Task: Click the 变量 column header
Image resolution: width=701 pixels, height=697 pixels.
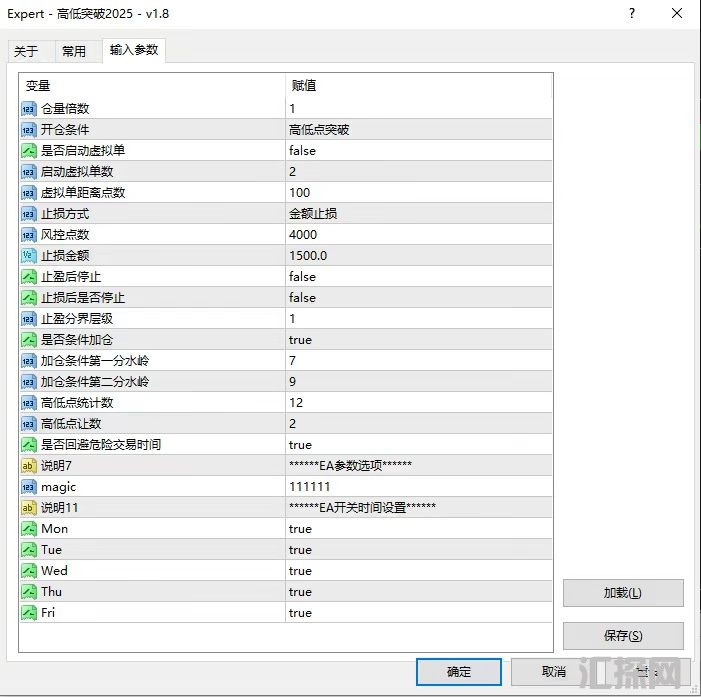Action: pyautogui.click(x=152, y=85)
